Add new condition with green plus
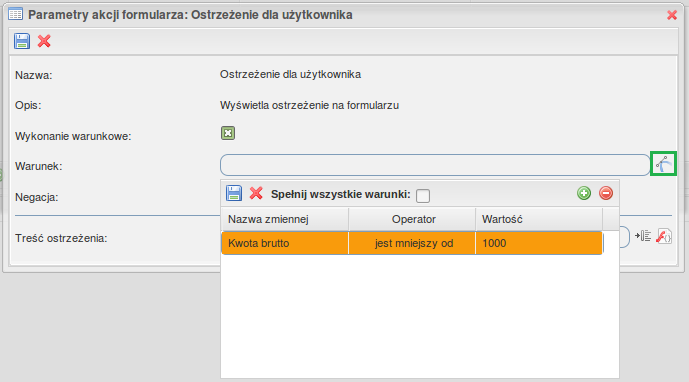 pos(584,193)
